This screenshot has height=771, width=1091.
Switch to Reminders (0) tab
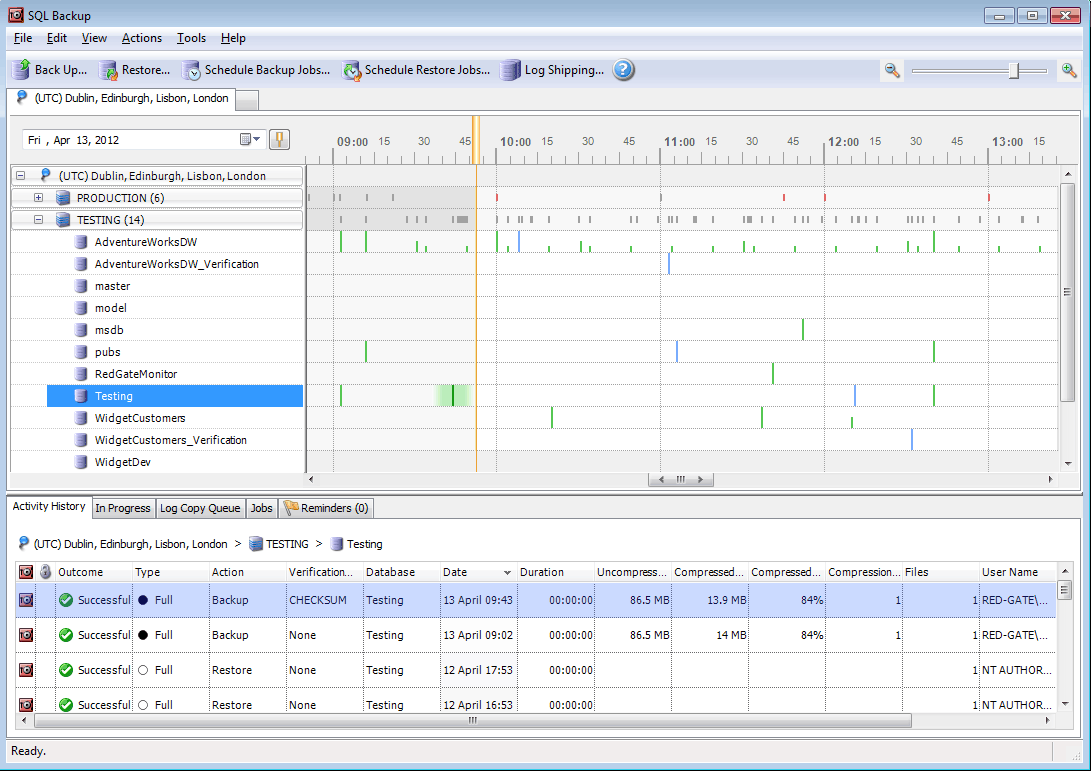(326, 508)
